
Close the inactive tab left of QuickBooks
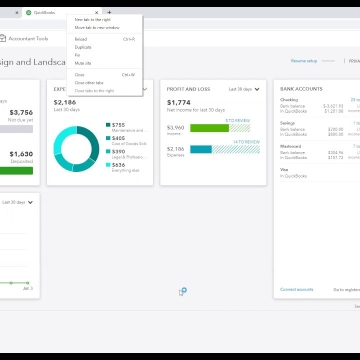(17, 13)
